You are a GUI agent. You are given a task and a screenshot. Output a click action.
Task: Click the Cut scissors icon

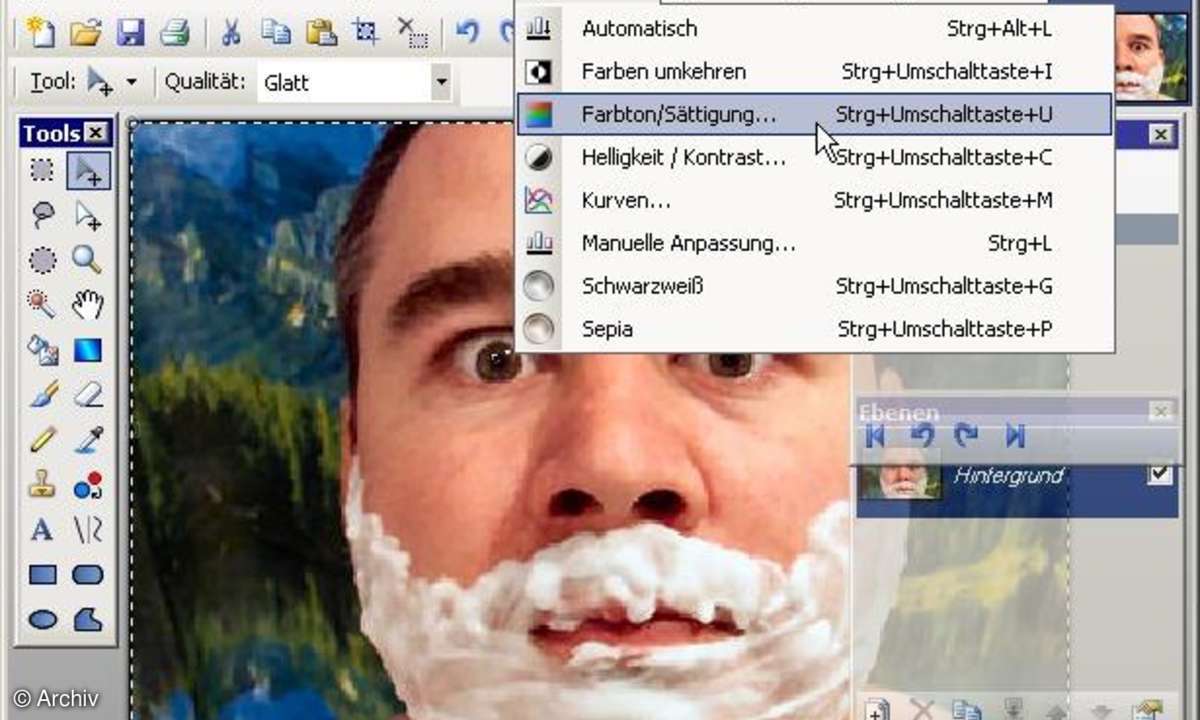point(231,33)
